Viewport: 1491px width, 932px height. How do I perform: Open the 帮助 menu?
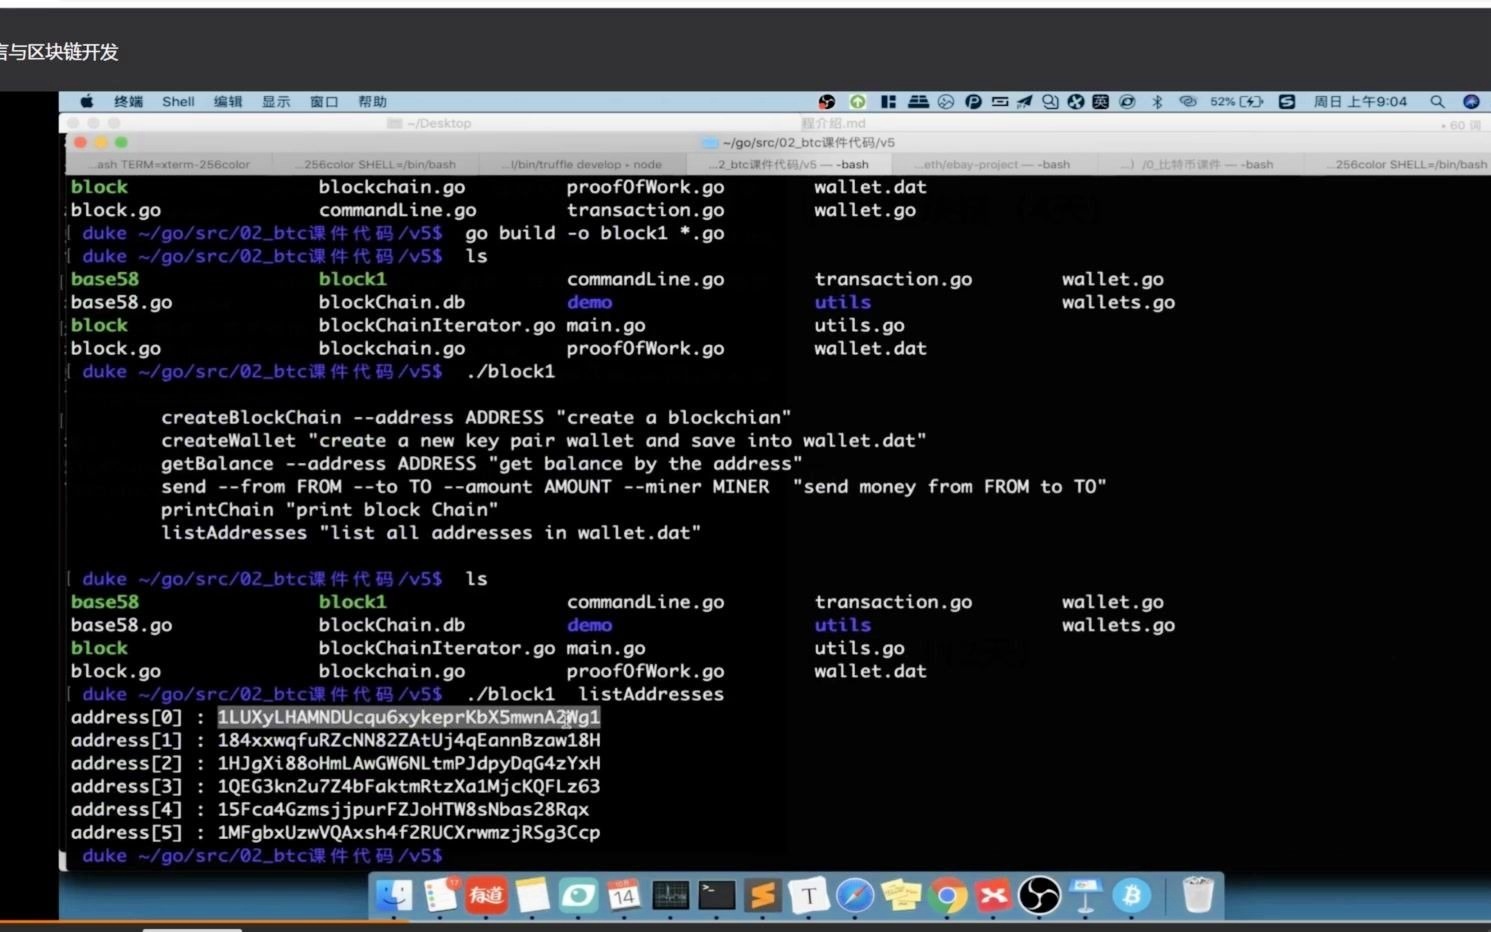[x=372, y=102]
